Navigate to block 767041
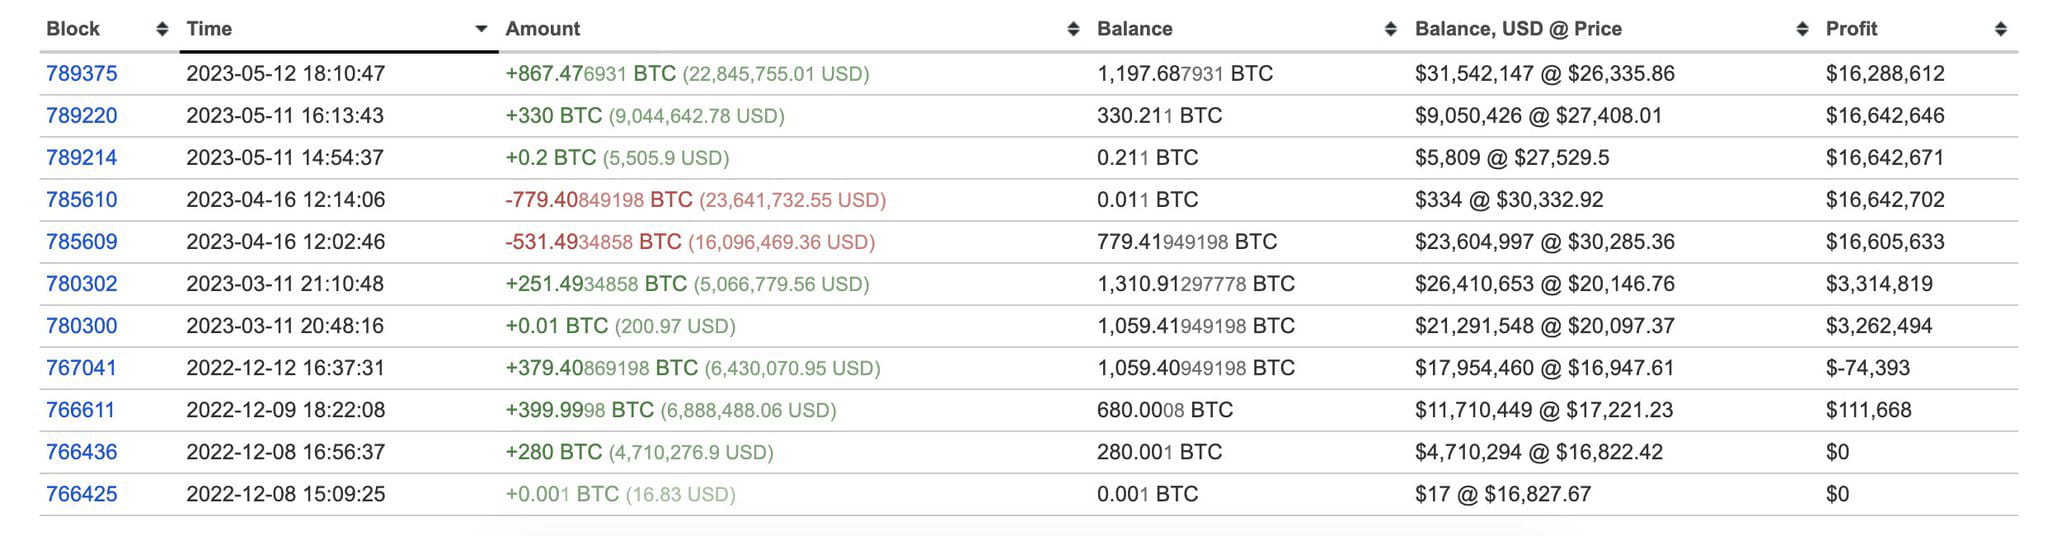This screenshot has height=536, width=2048. (x=82, y=367)
